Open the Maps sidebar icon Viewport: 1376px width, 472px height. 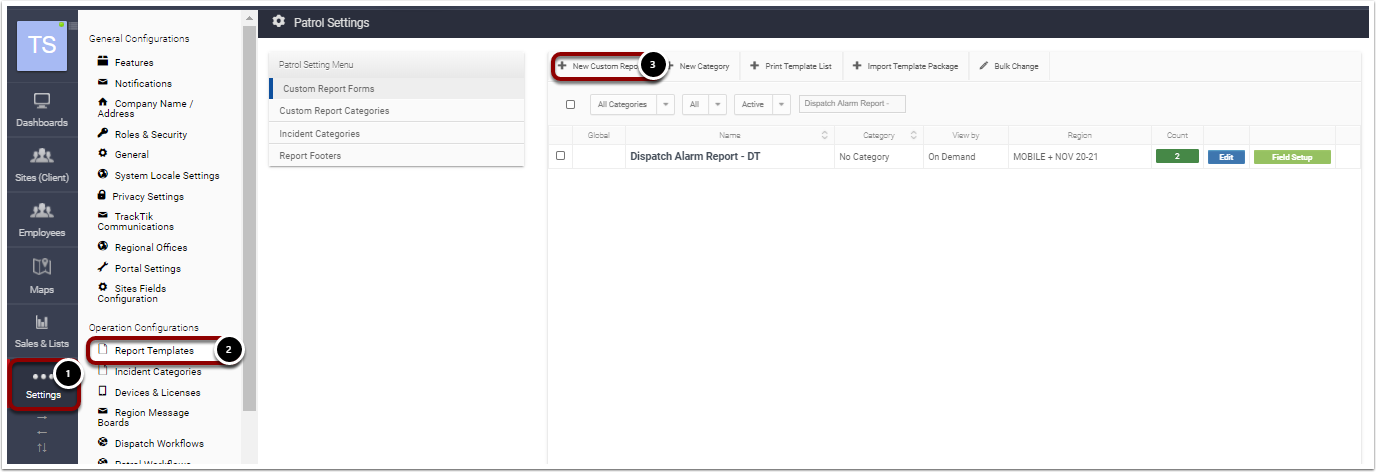[41, 266]
